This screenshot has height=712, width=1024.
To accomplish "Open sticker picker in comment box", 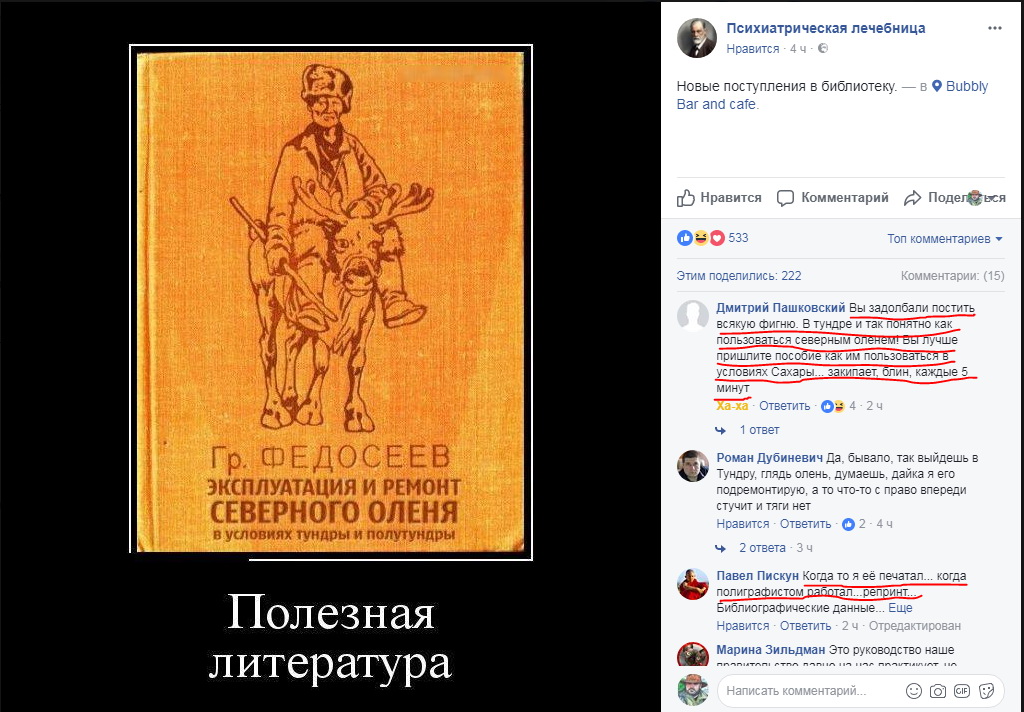I will coord(987,690).
